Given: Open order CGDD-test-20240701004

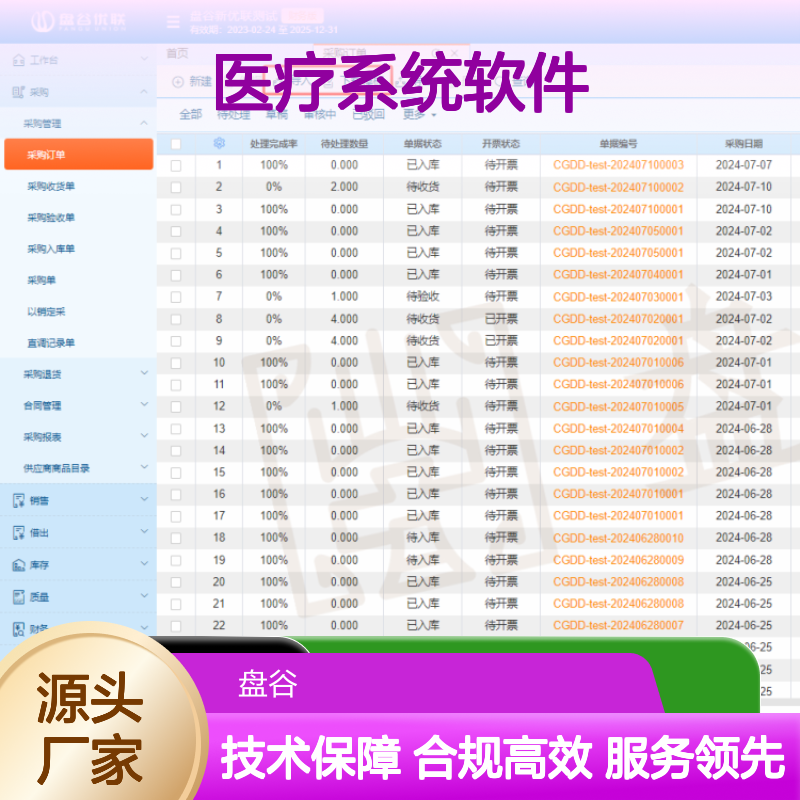Looking at the screenshot, I should [618, 429].
